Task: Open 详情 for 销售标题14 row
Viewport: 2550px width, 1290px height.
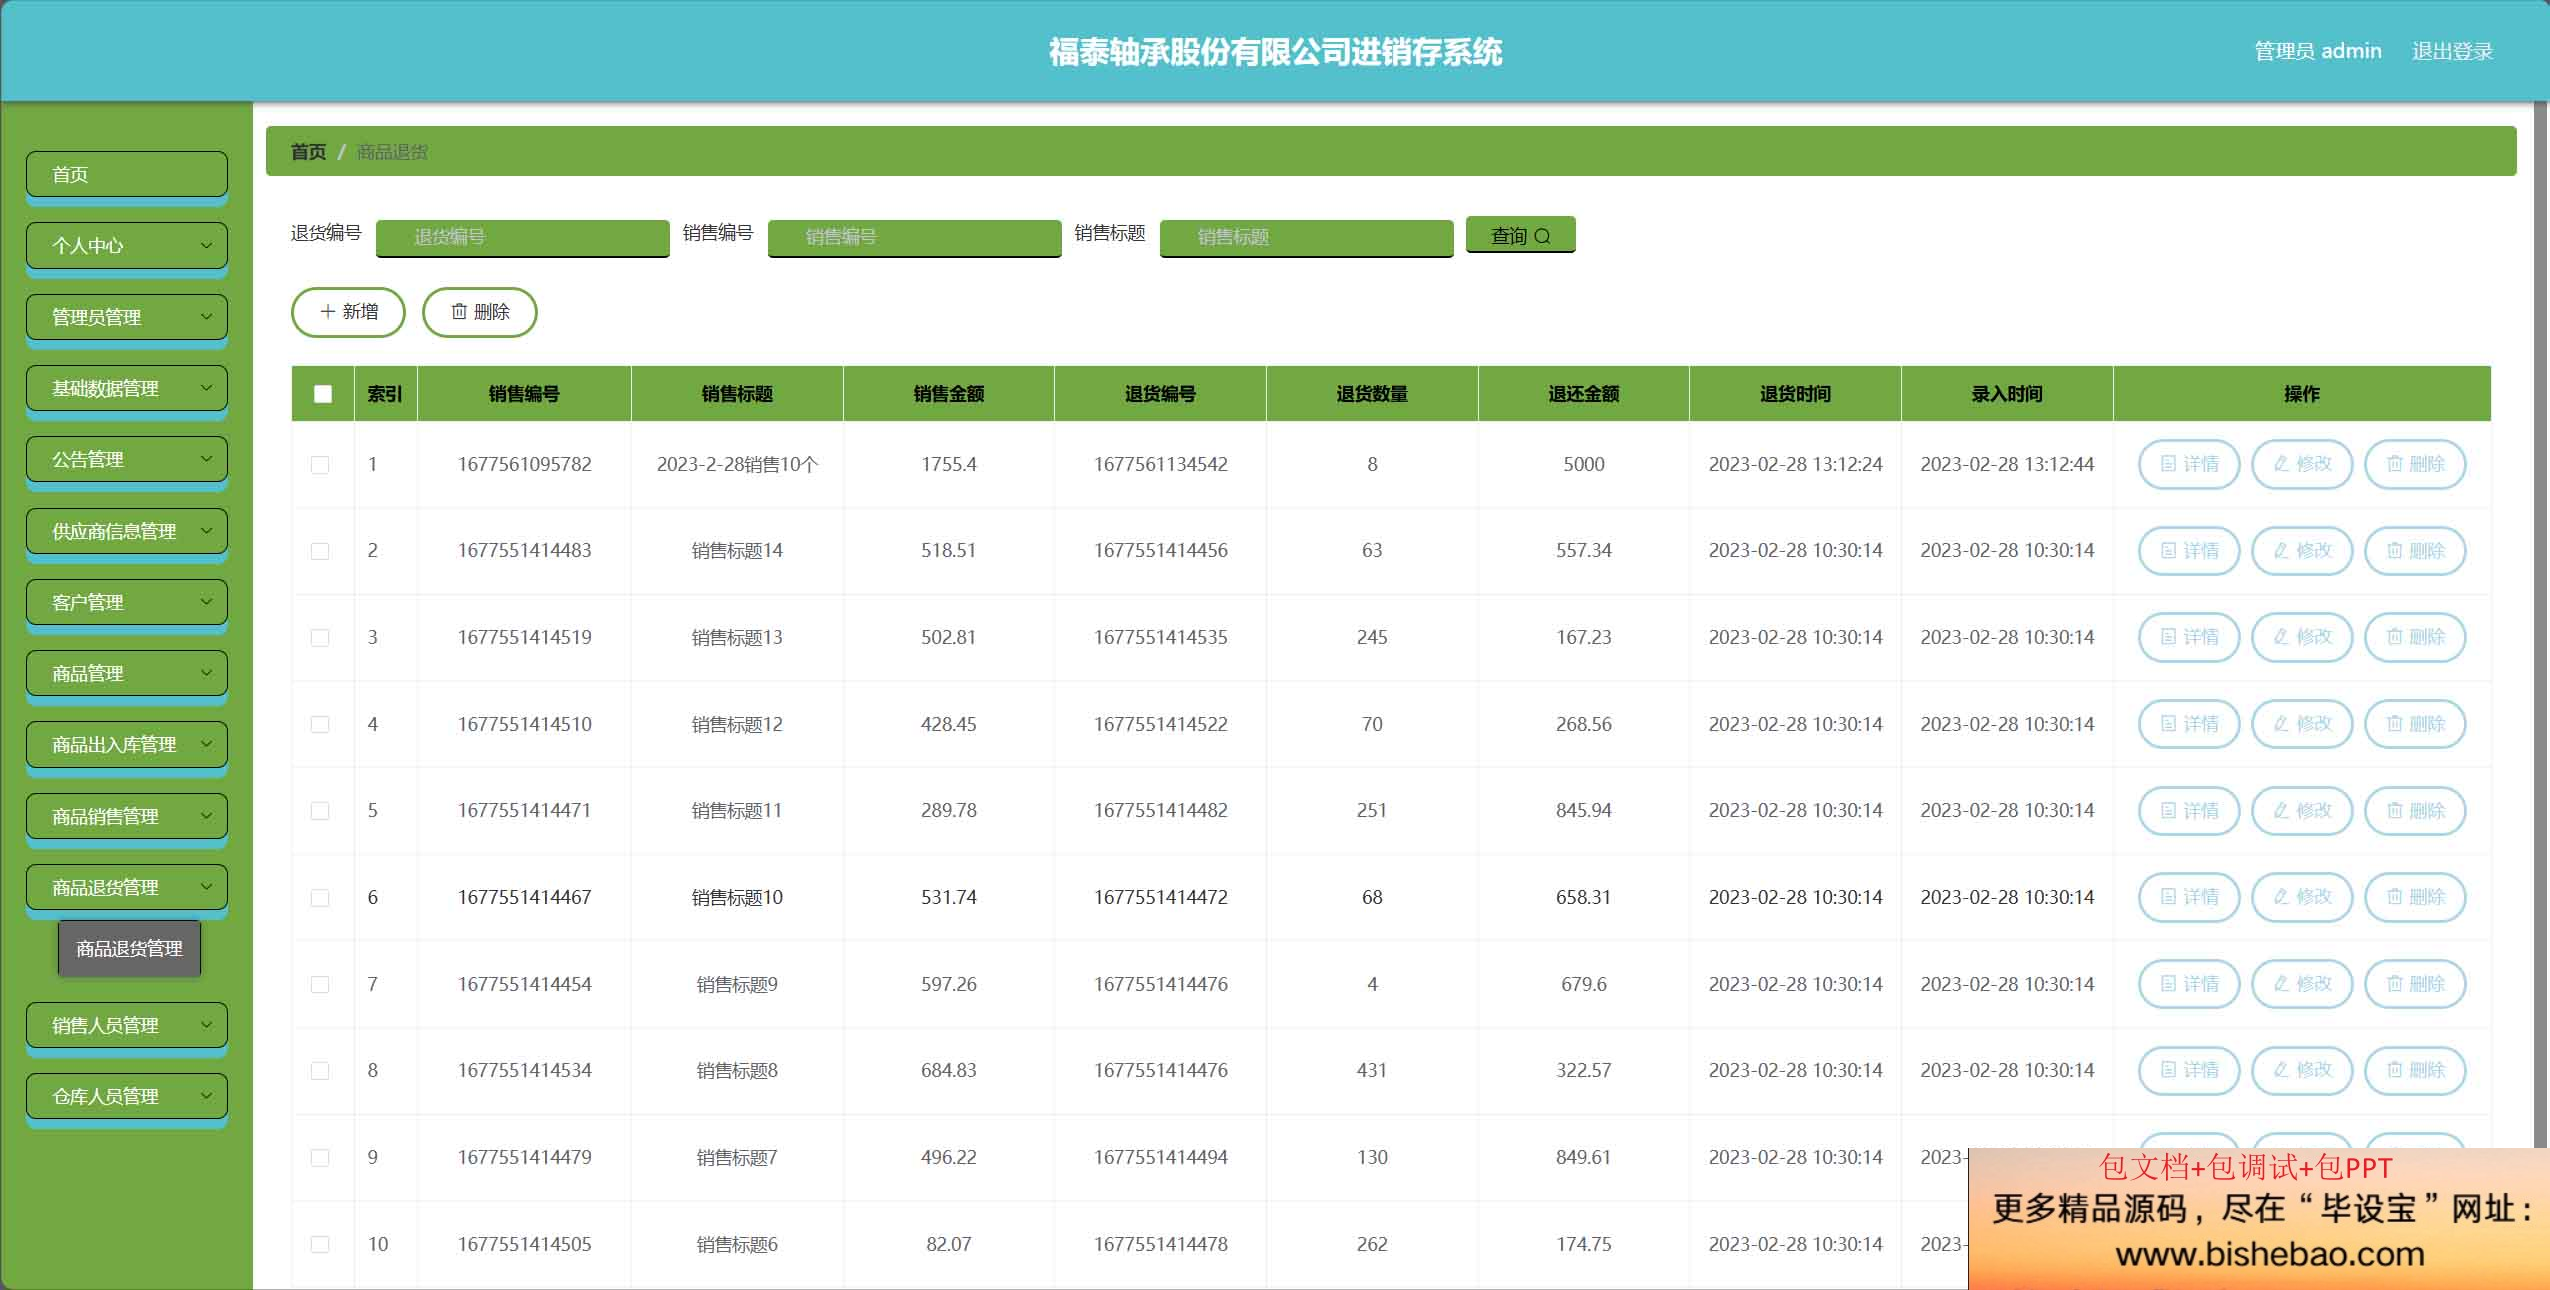Action: click(x=2188, y=551)
